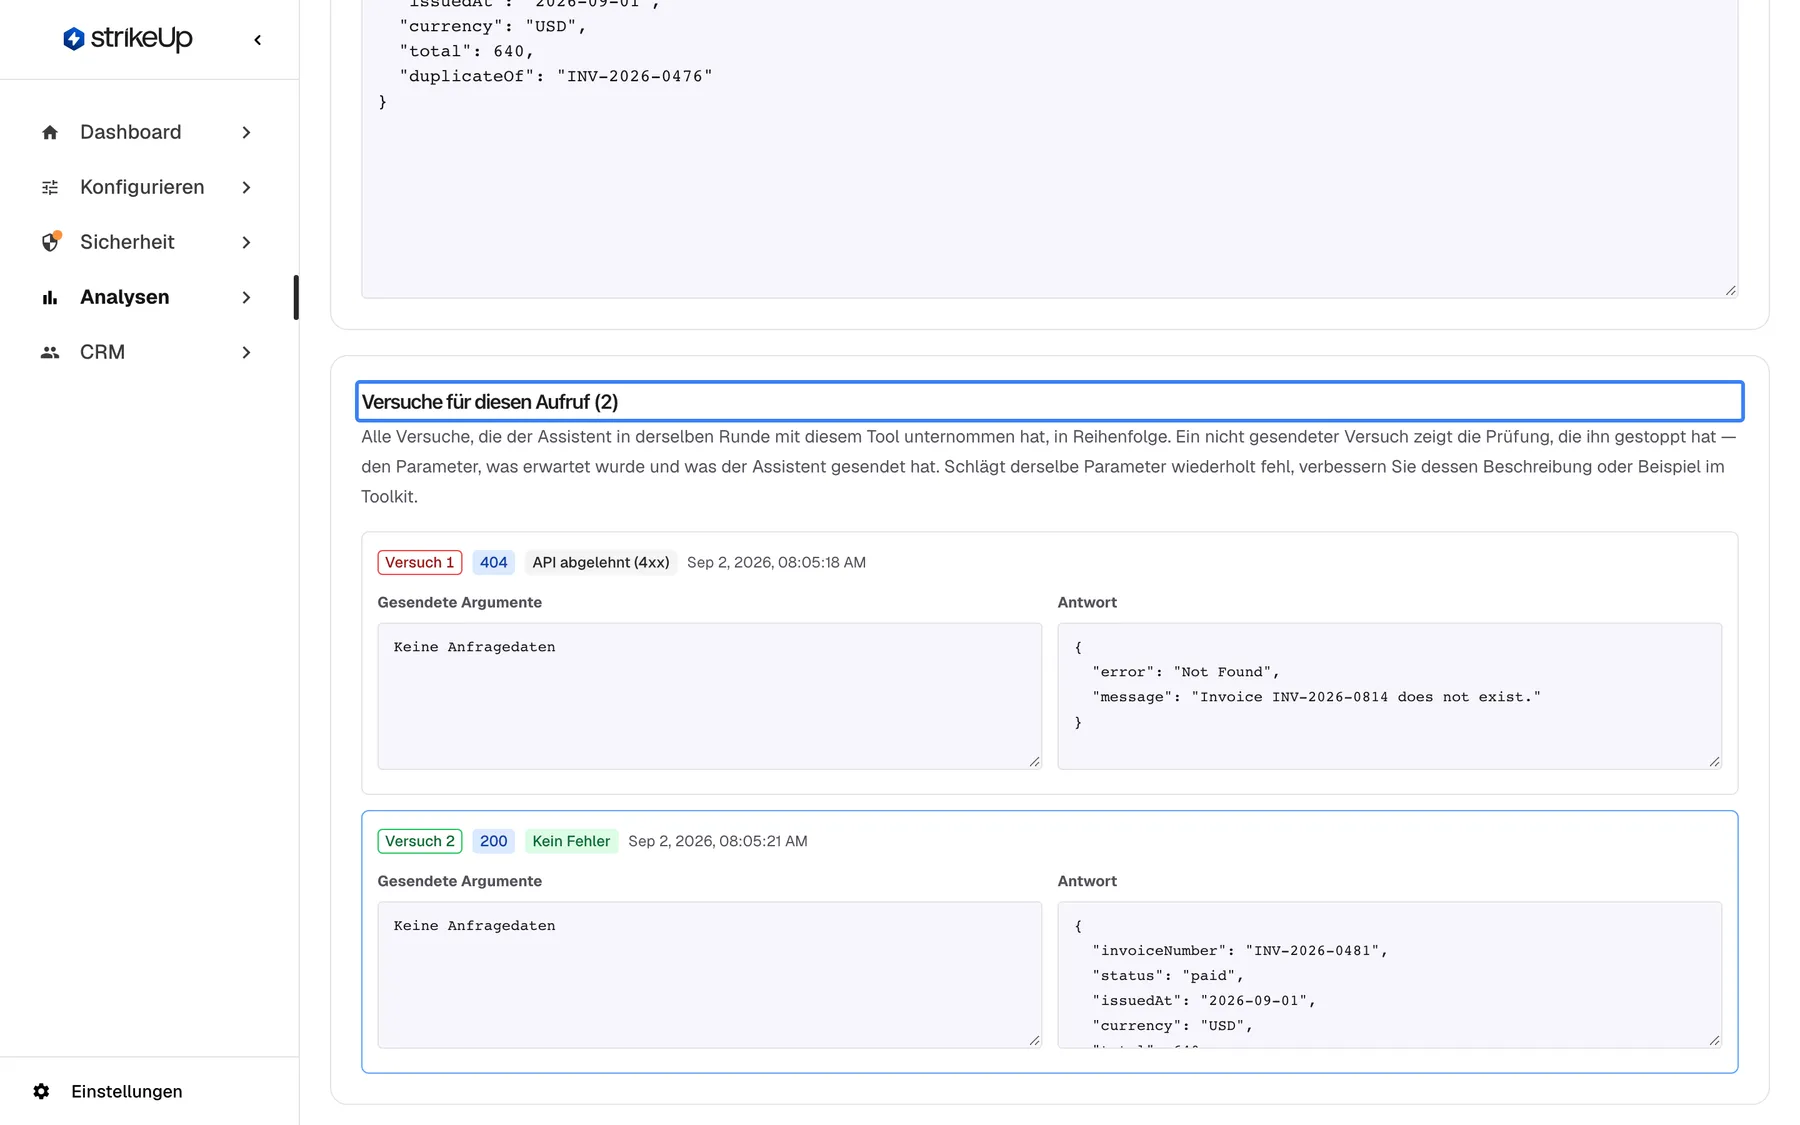Screen dimensions: 1800x1125
Task: Focus Versuch 1 Gesendete Argumente text area
Action: click(x=709, y=696)
